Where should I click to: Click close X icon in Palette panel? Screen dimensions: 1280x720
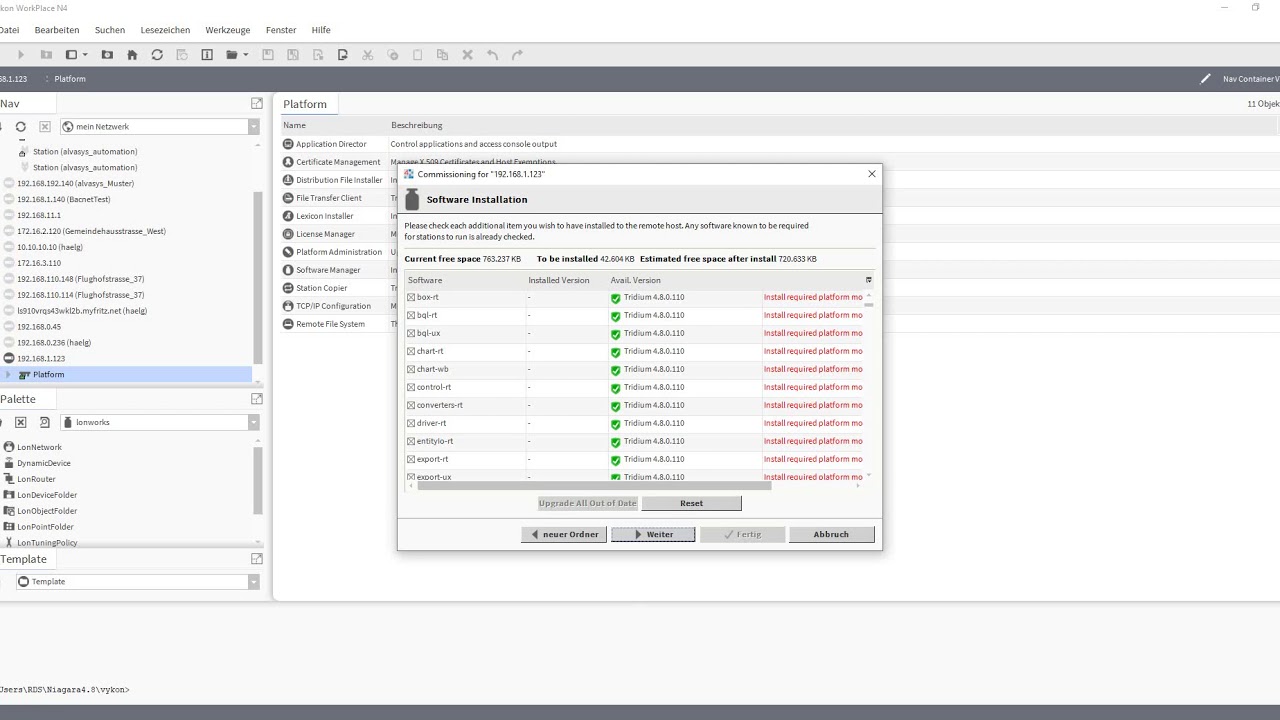[x=20, y=422]
